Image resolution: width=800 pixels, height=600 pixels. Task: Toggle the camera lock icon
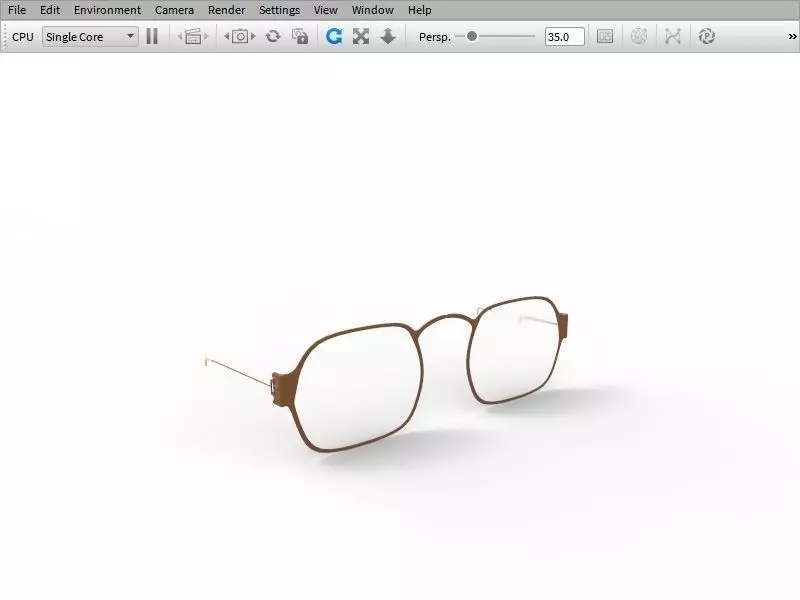300,36
